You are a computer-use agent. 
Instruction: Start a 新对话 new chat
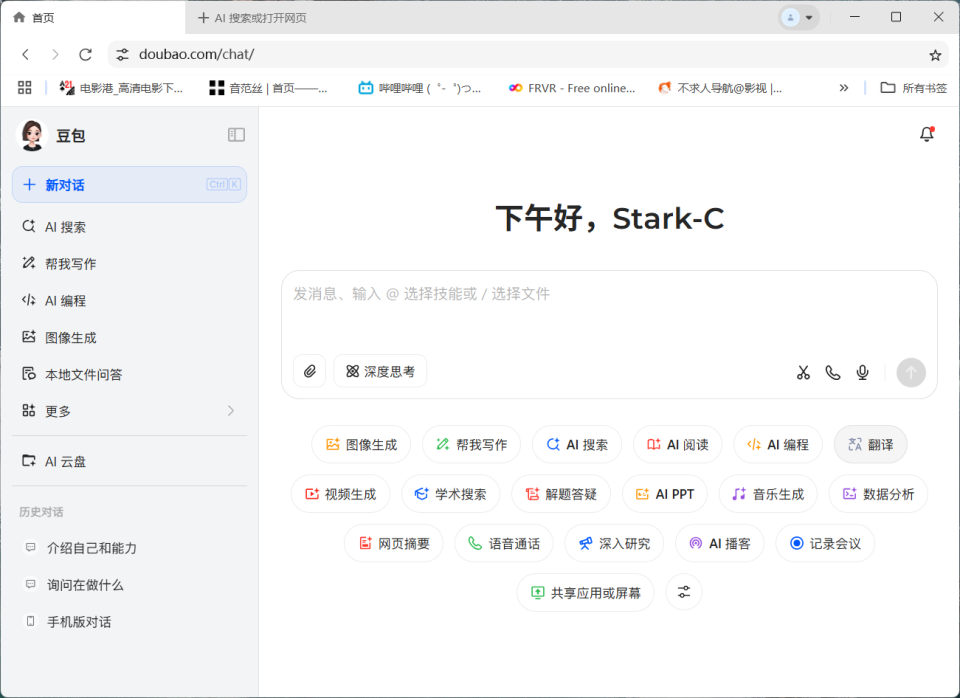129,184
